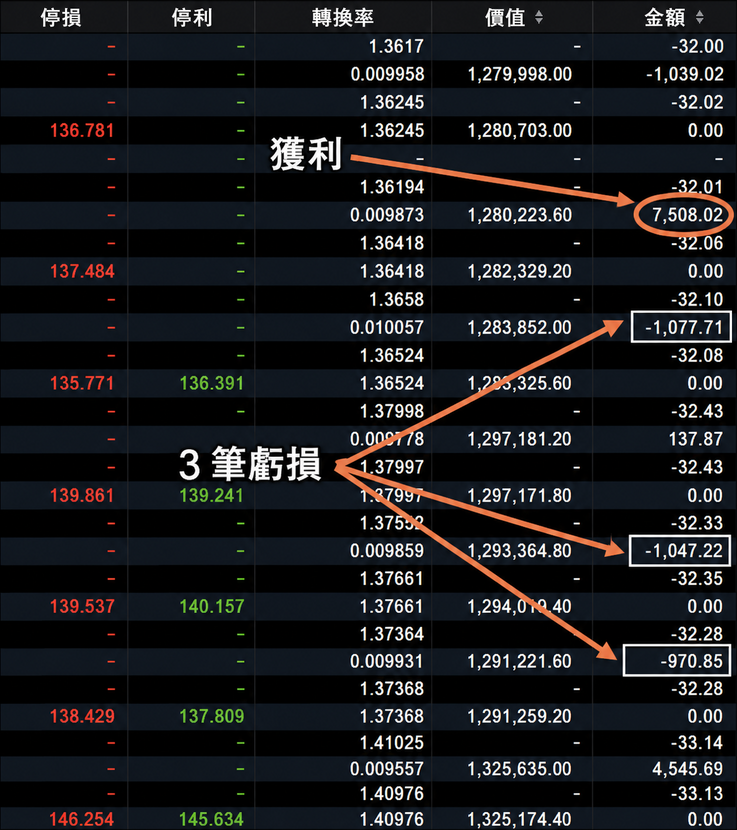Select amount cell -32.06
Viewport: 737px width, 830px height.
[697, 243]
